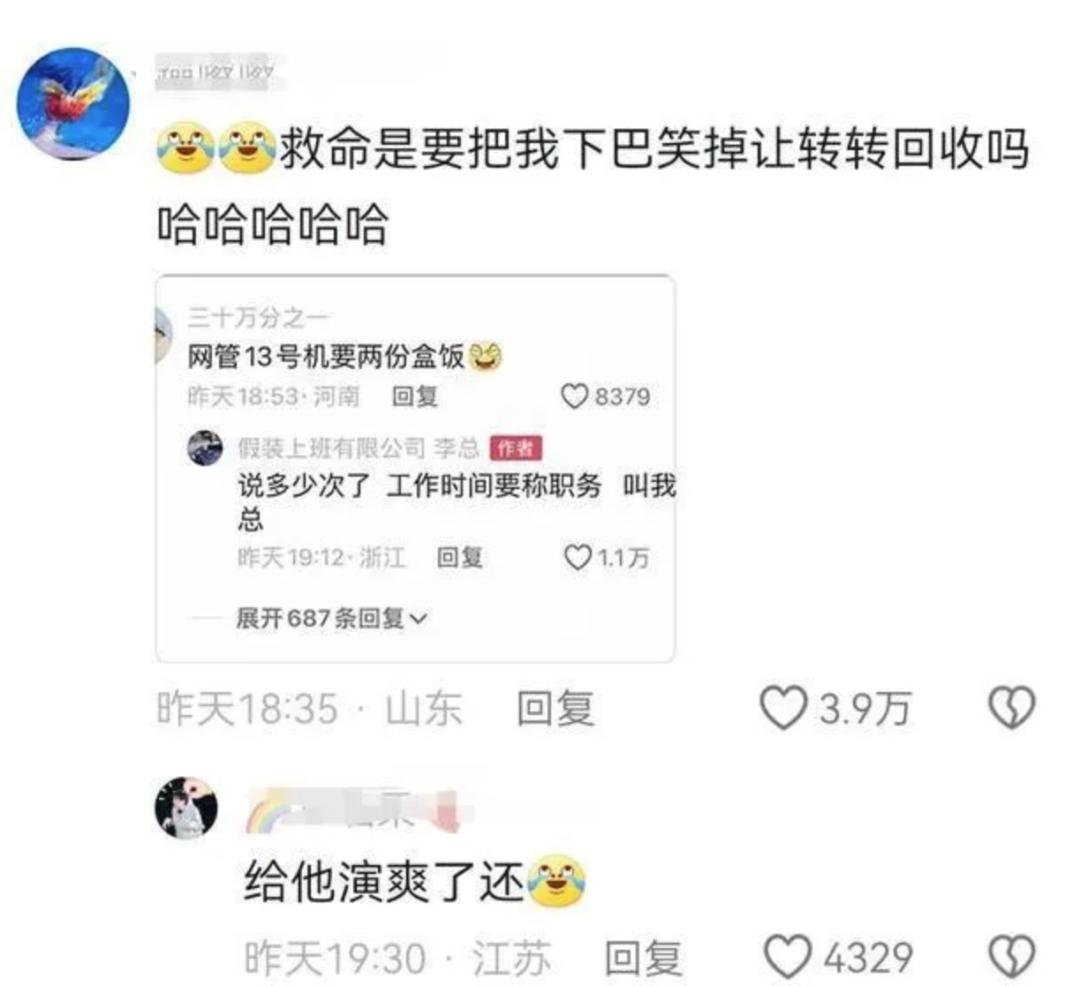Click the chevron next to 687条回复
Viewport: 1080px width, 986px height.
click(x=419, y=619)
